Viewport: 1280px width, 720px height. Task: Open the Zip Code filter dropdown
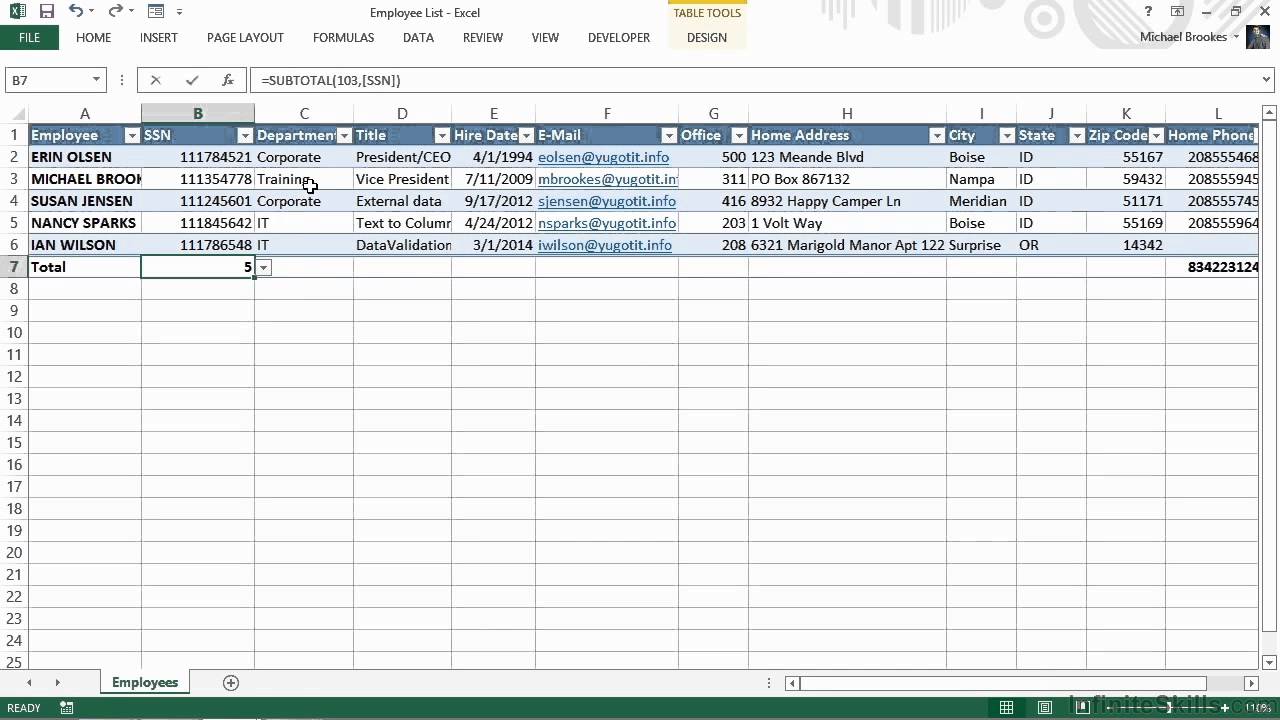(x=1156, y=135)
